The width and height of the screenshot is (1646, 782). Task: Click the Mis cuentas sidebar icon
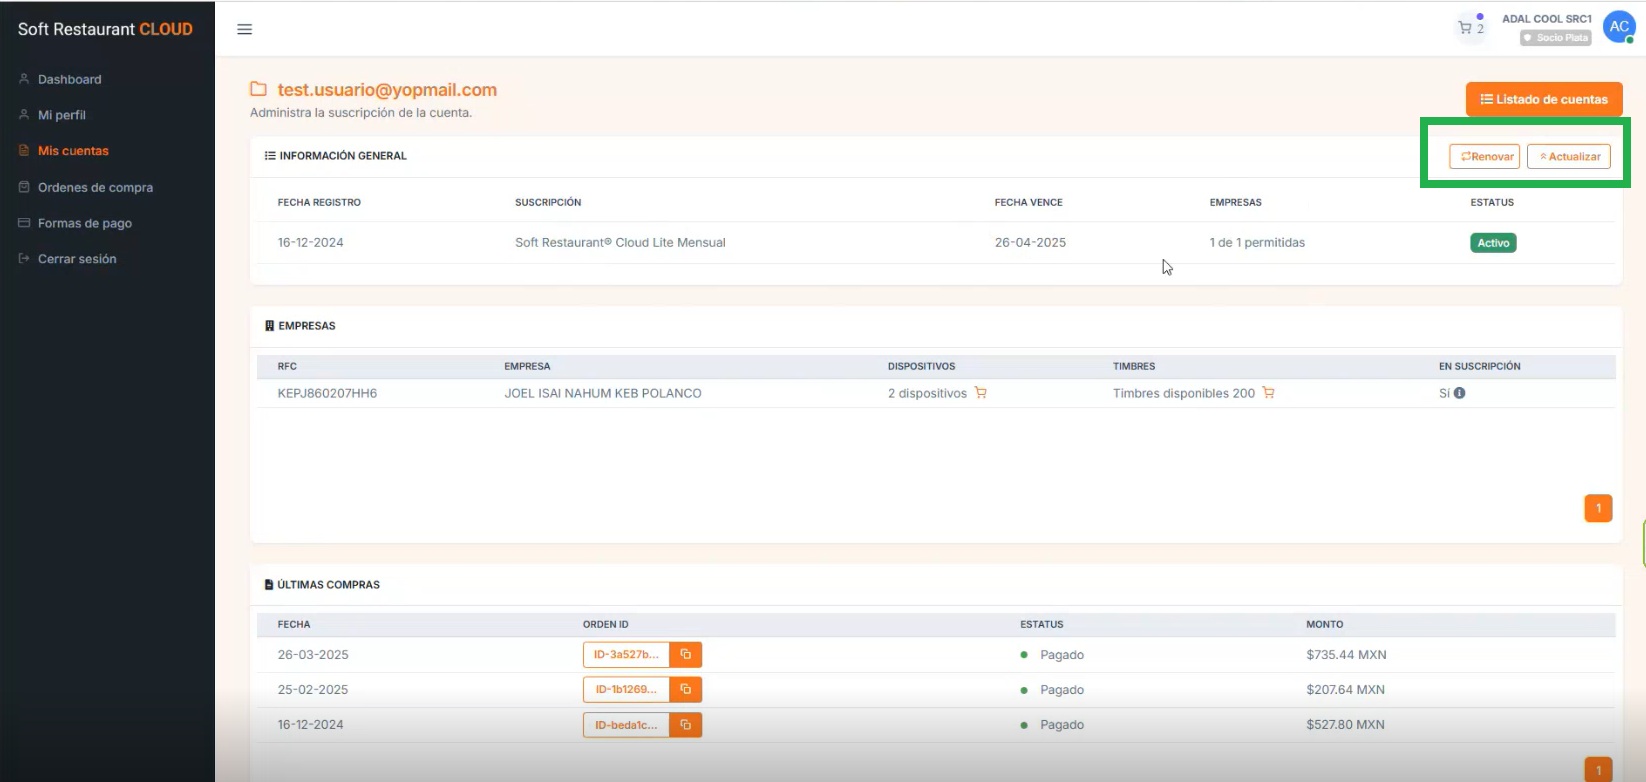[x=24, y=151]
